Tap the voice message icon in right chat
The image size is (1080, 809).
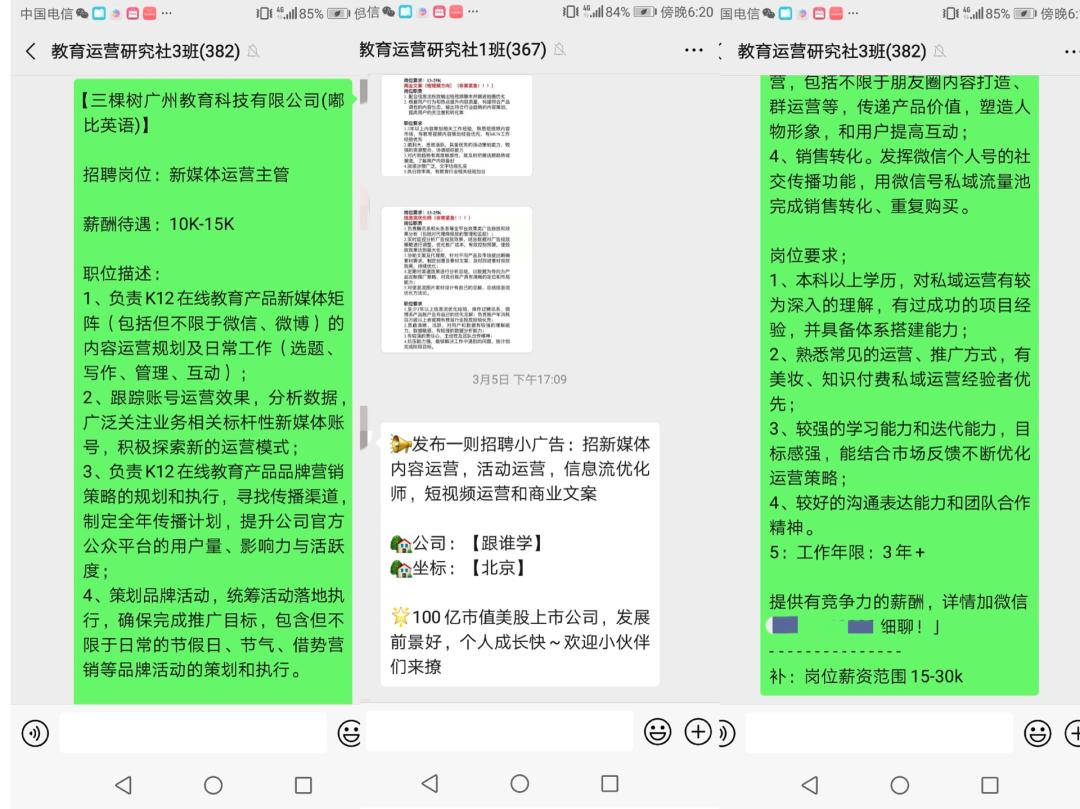point(727,731)
